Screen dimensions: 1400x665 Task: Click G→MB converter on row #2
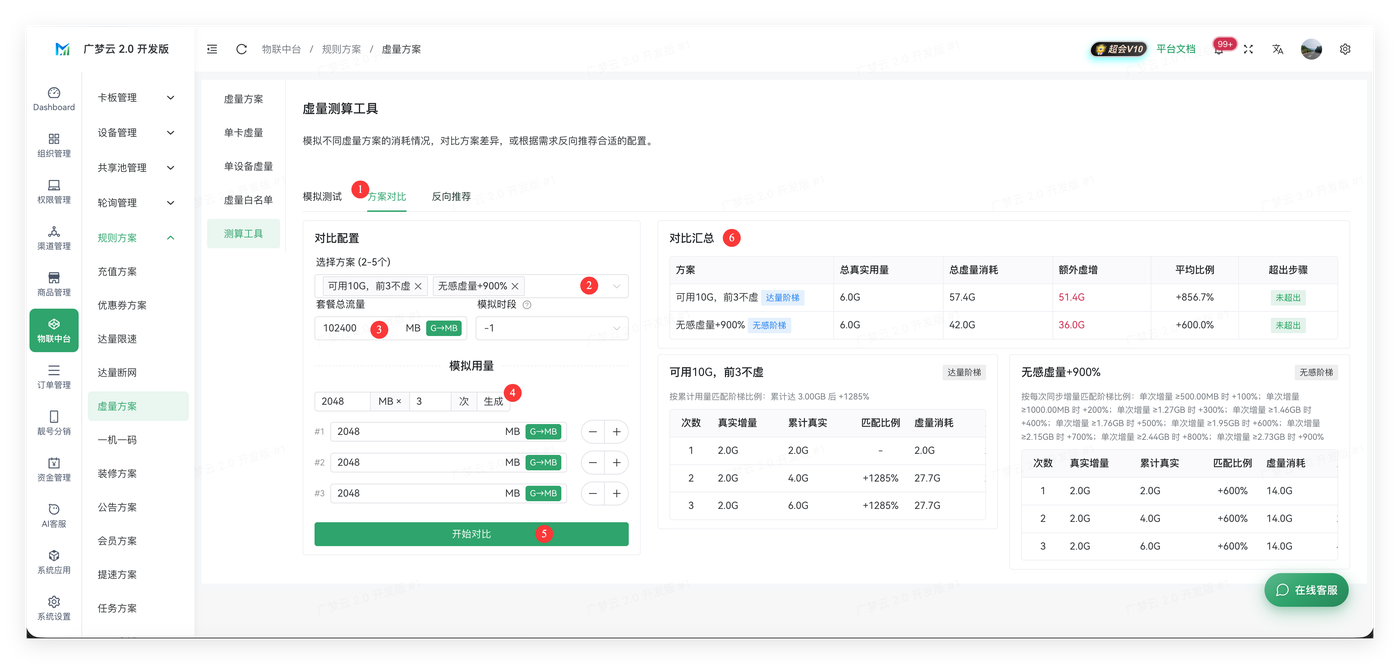tap(543, 463)
